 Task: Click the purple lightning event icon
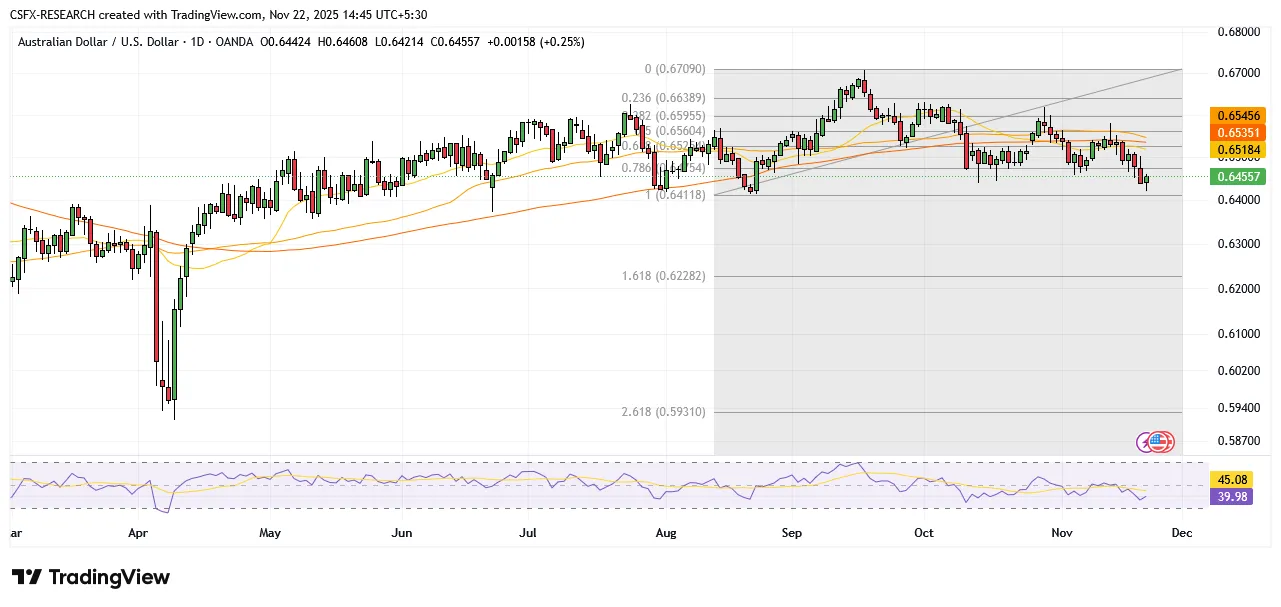[x=1146, y=441]
